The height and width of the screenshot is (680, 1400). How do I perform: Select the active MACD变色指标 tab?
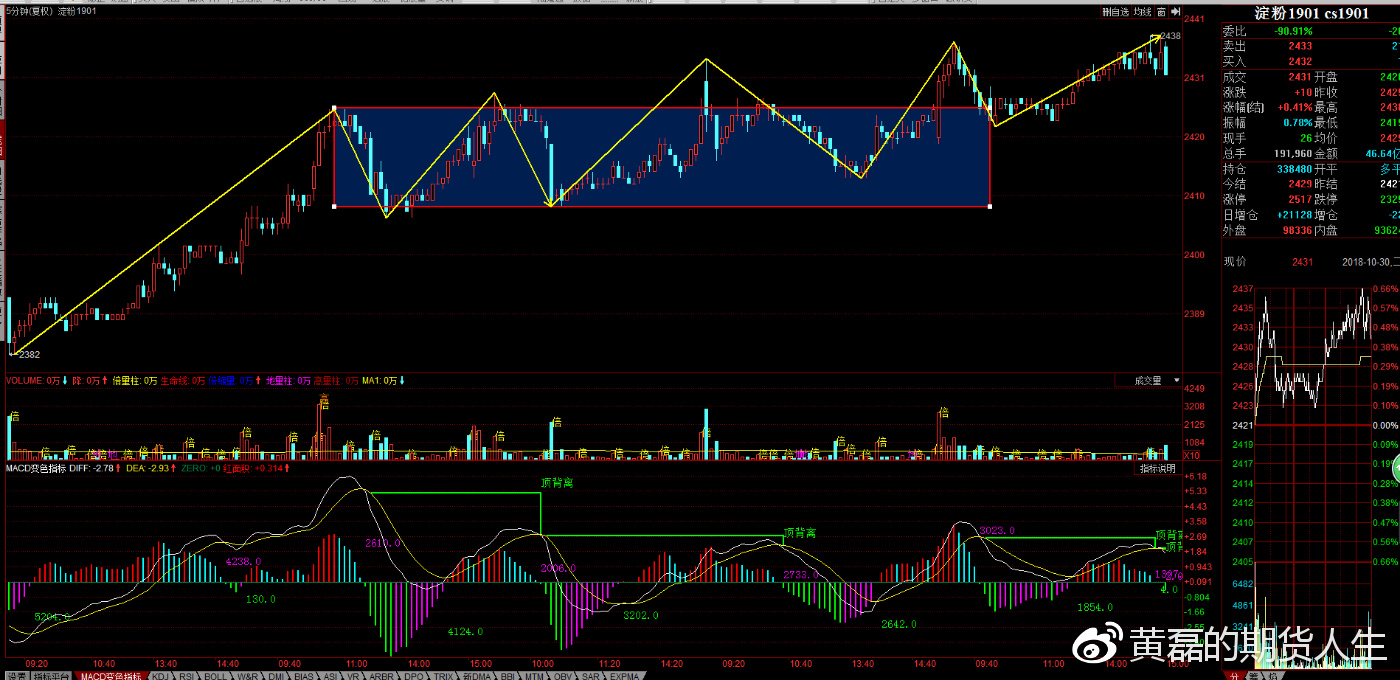[x=111, y=676]
